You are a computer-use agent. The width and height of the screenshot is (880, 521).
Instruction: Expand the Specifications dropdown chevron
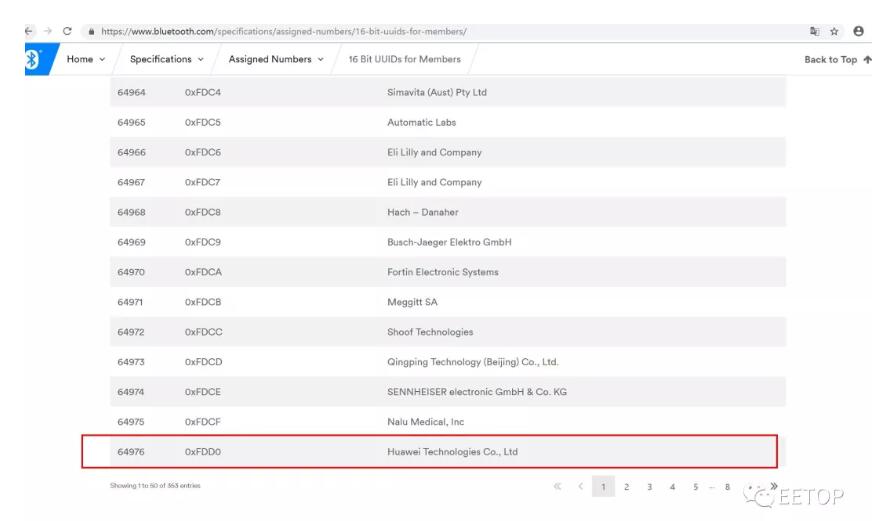click(x=200, y=60)
